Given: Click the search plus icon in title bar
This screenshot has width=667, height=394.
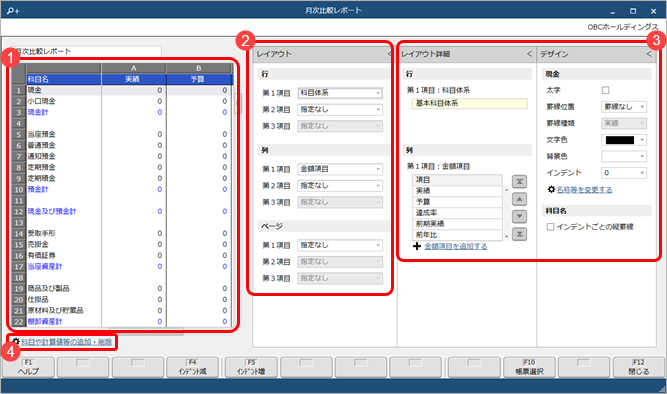Looking at the screenshot, I should tap(13, 11).
